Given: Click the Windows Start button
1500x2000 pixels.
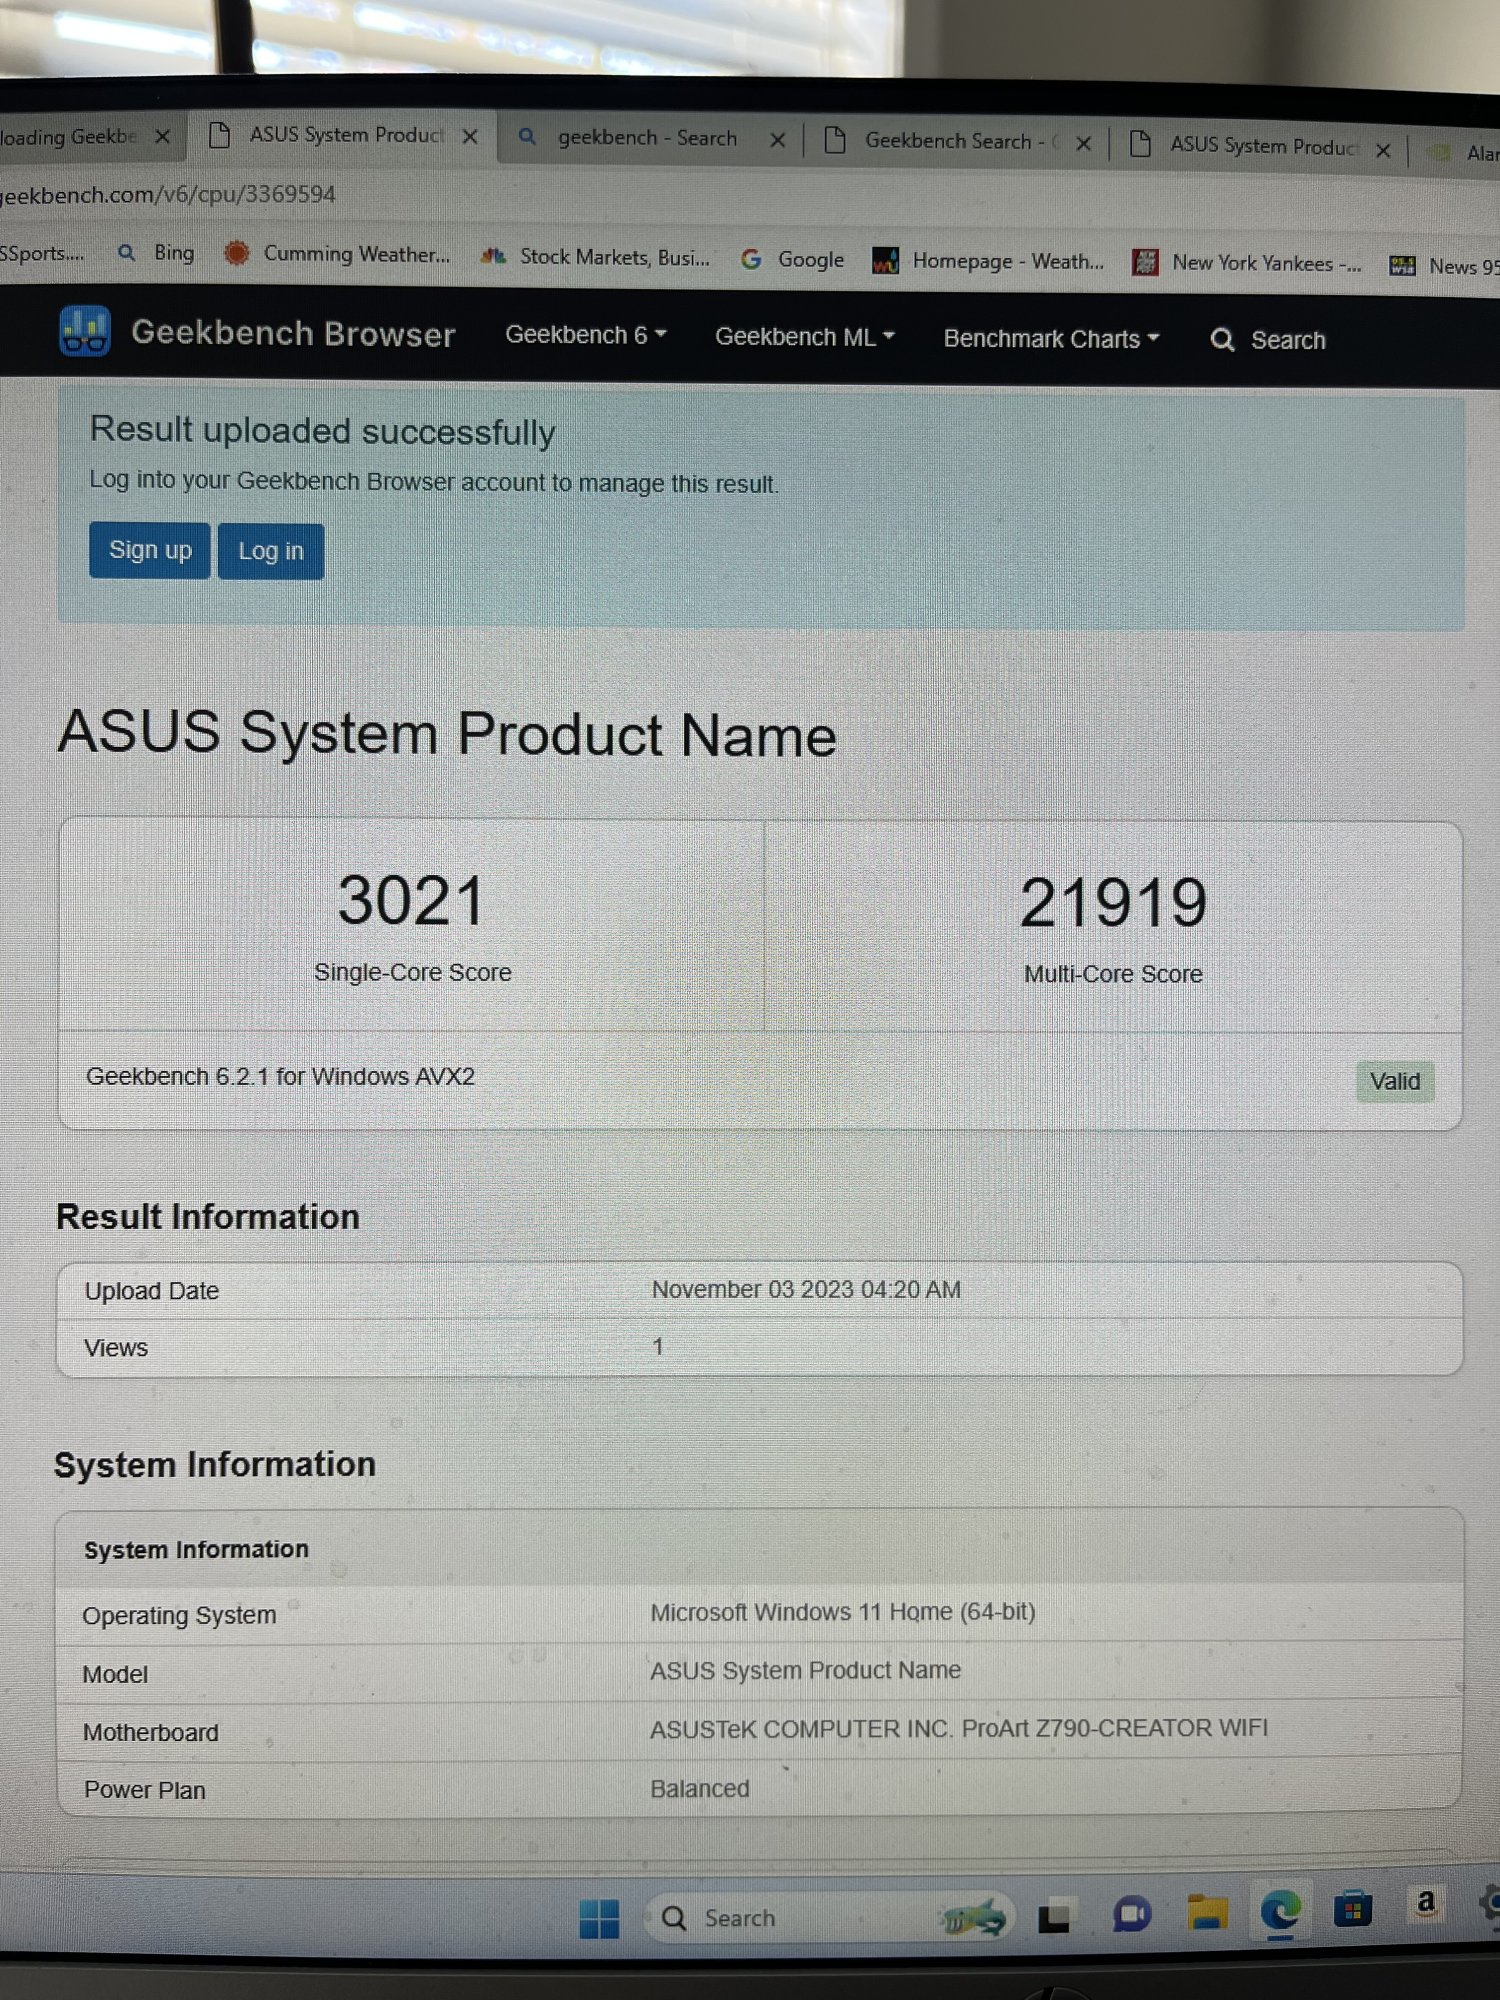Looking at the screenshot, I should click(599, 1919).
